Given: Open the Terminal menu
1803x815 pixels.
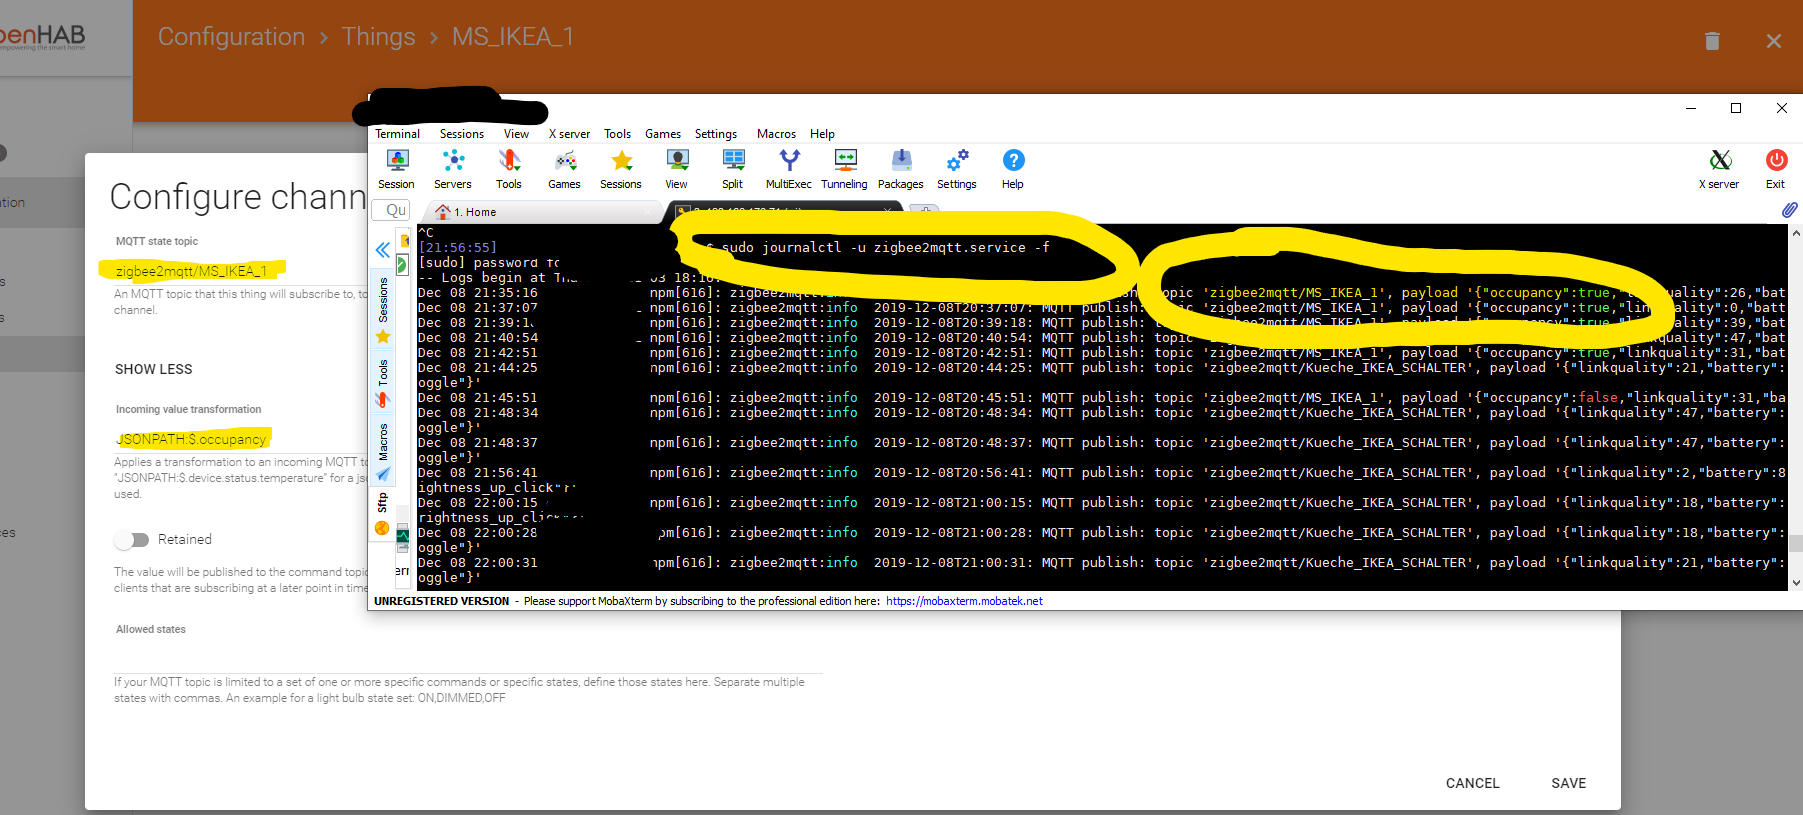Looking at the screenshot, I should 397,134.
